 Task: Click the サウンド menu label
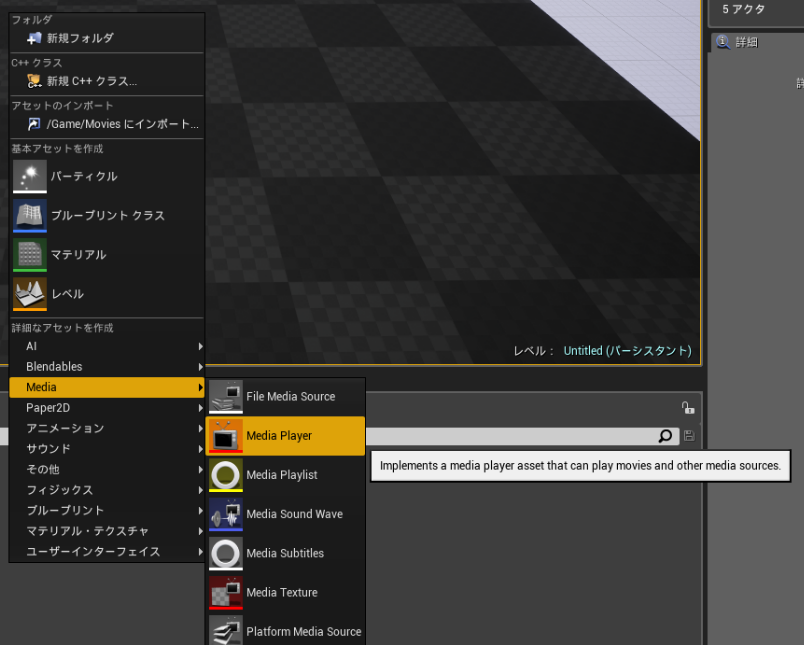pos(48,449)
